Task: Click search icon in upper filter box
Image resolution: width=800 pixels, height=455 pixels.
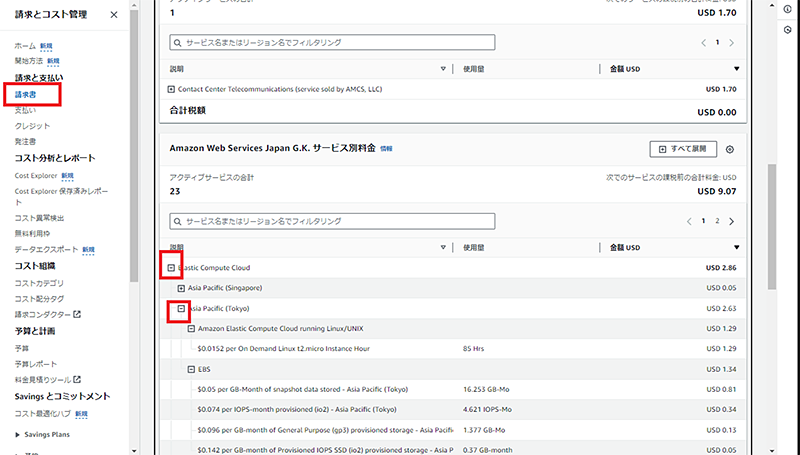Action: [x=178, y=43]
